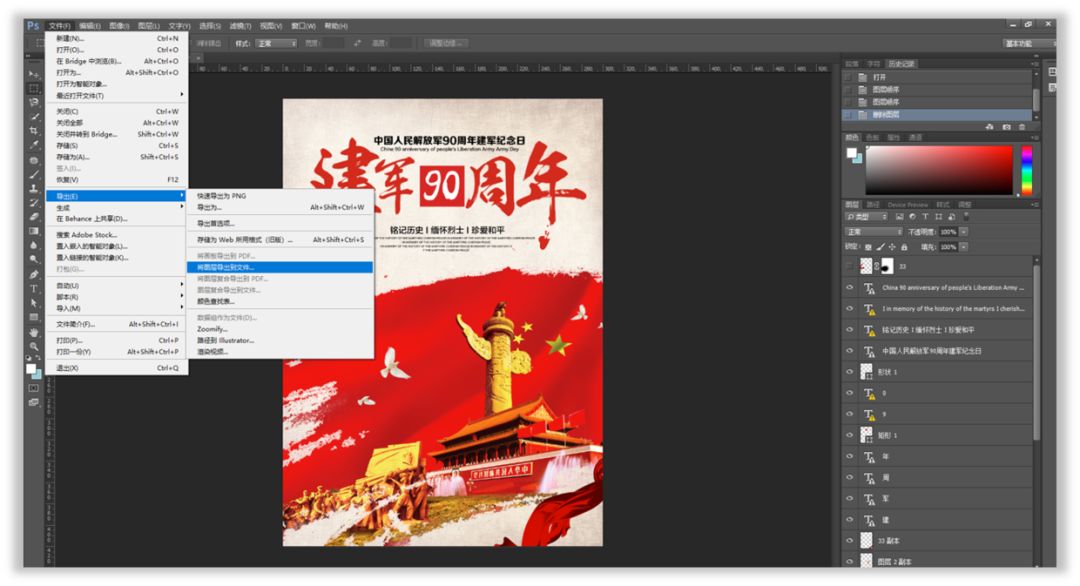Screen dimensions: 1080x586
Task: Select the Move tool in the toolbox
Action: [x=33, y=74]
